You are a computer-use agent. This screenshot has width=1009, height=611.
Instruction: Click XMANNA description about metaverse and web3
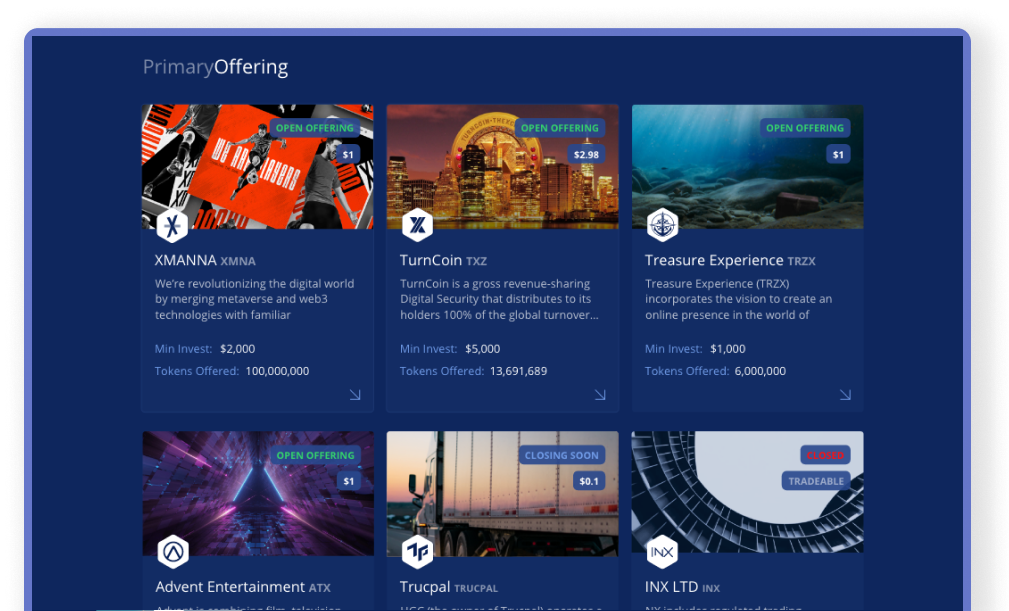(x=254, y=299)
